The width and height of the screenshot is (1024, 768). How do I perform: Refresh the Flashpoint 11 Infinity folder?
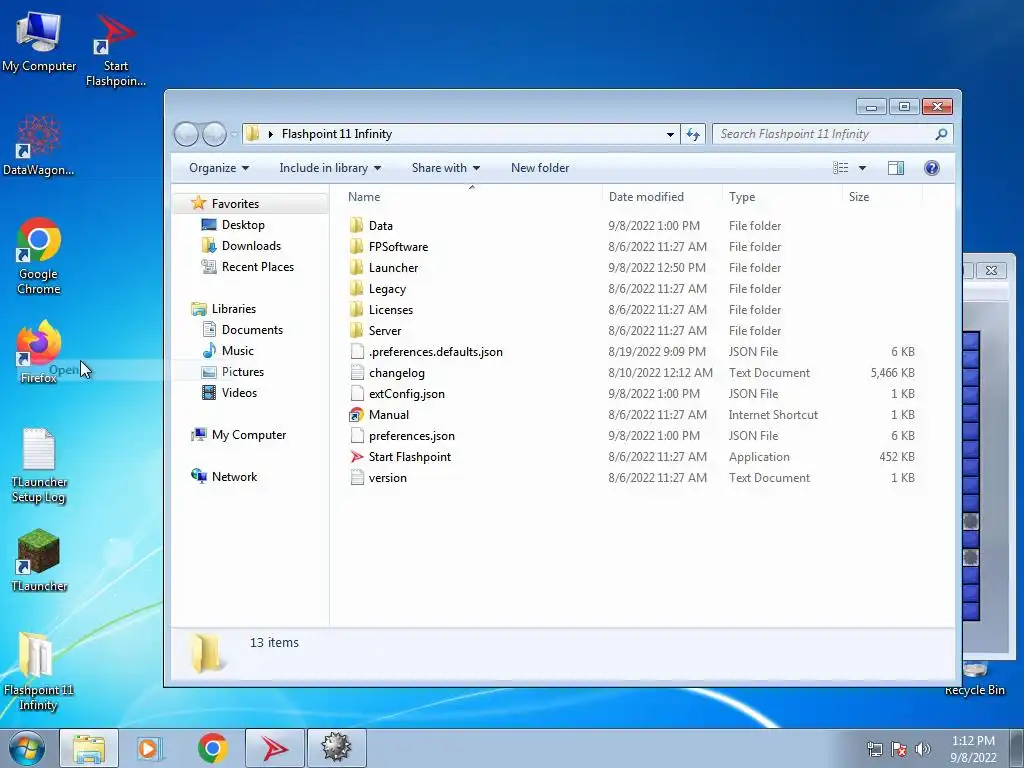(693, 134)
